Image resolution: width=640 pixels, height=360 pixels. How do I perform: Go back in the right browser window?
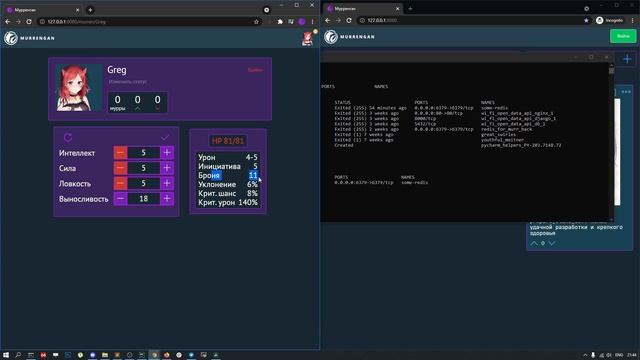coord(328,20)
